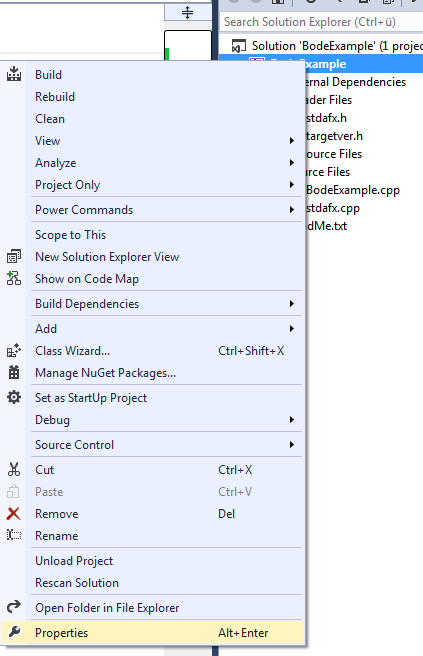Click the editor split handle button
The height and width of the screenshot is (656, 423).
[188, 13]
